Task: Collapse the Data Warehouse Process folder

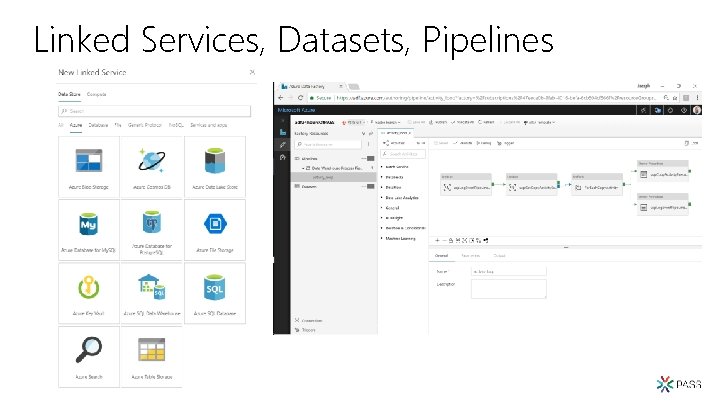Action: pos(303,169)
